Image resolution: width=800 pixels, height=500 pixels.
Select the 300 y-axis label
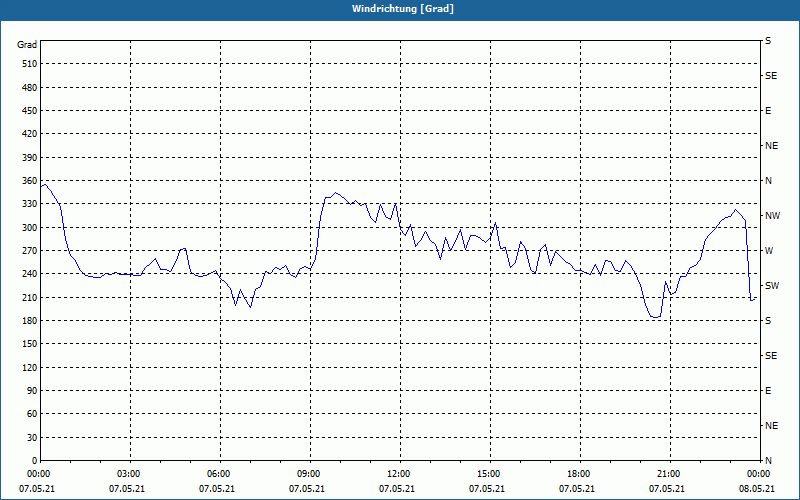(30, 228)
